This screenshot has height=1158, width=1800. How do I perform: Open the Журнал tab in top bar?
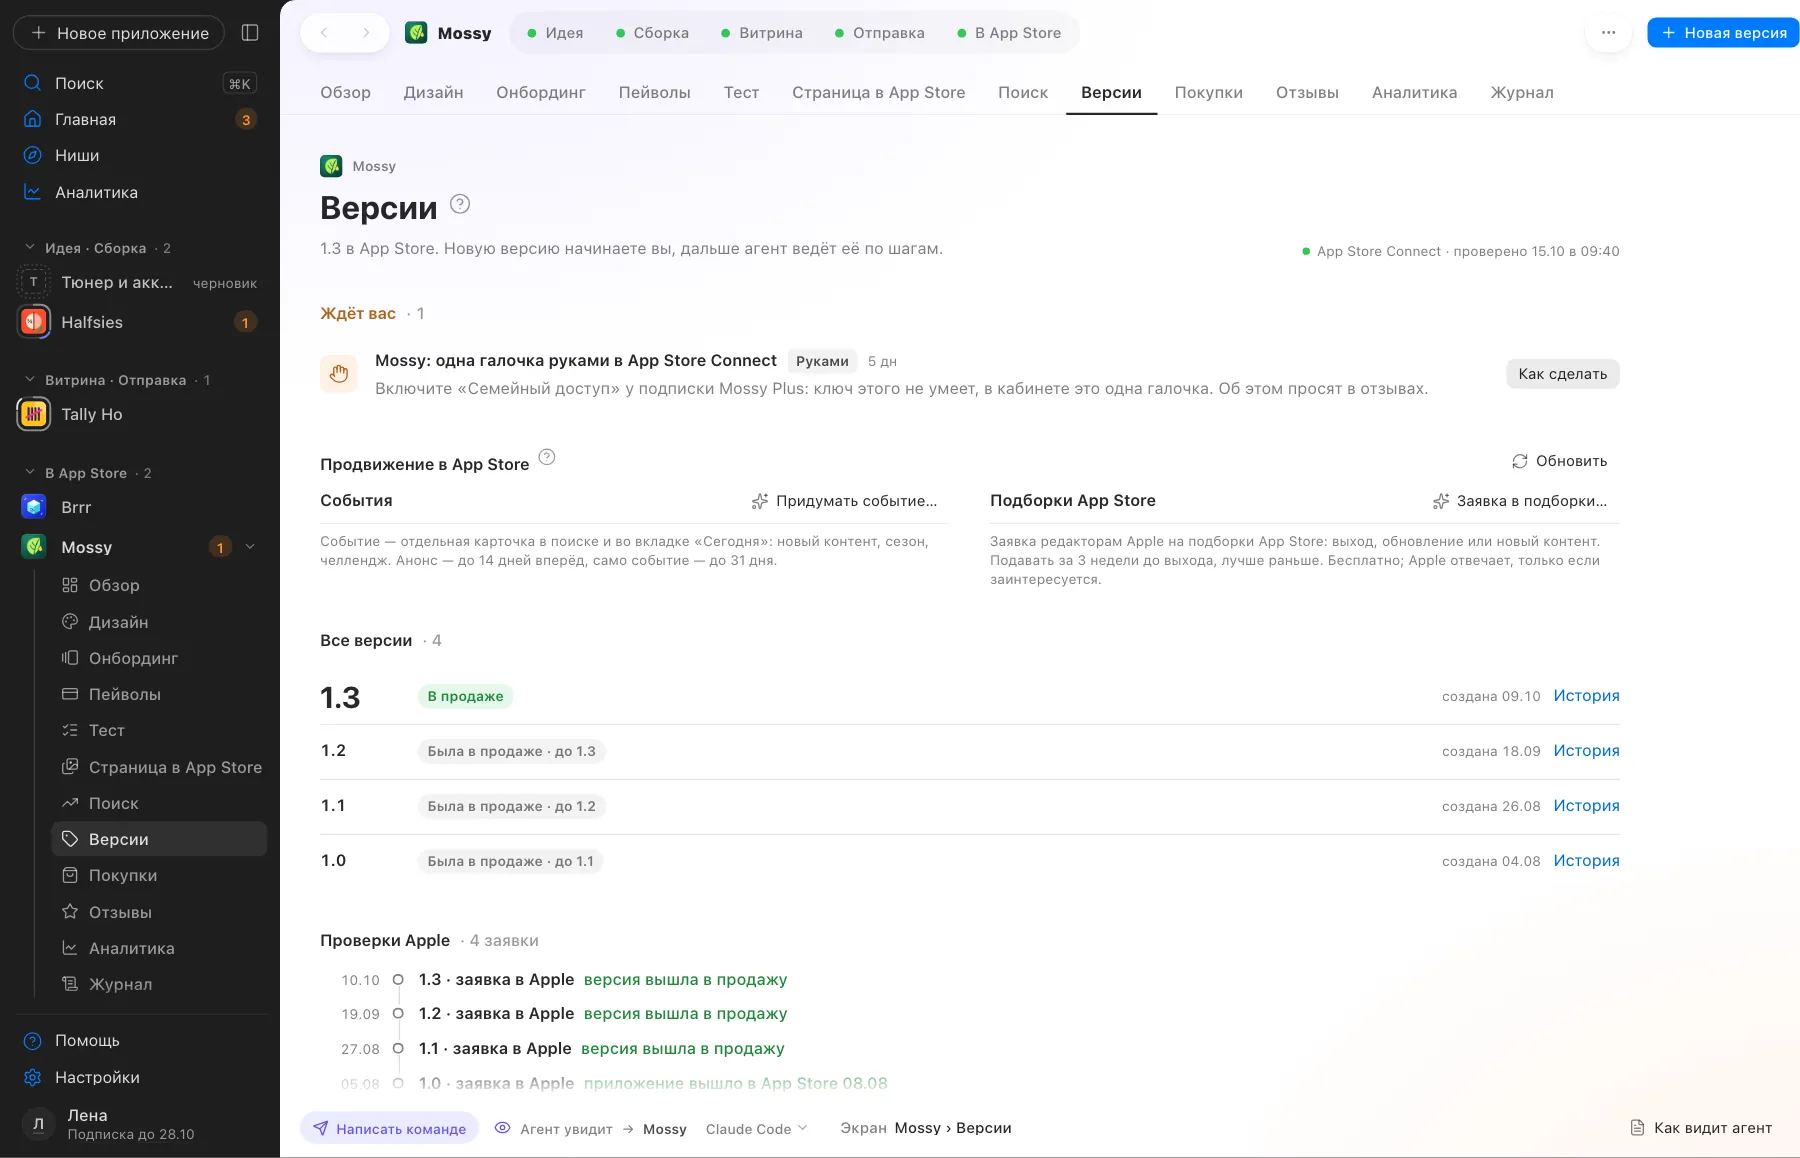tap(1522, 93)
